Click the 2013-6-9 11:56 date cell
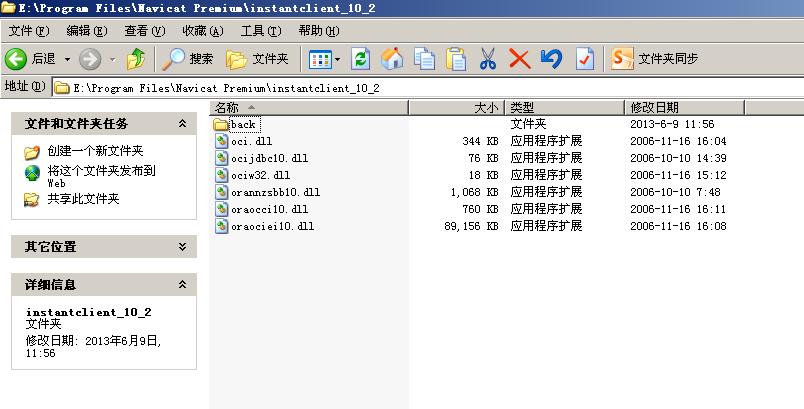This screenshot has width=804, height=409. [672, 124]
